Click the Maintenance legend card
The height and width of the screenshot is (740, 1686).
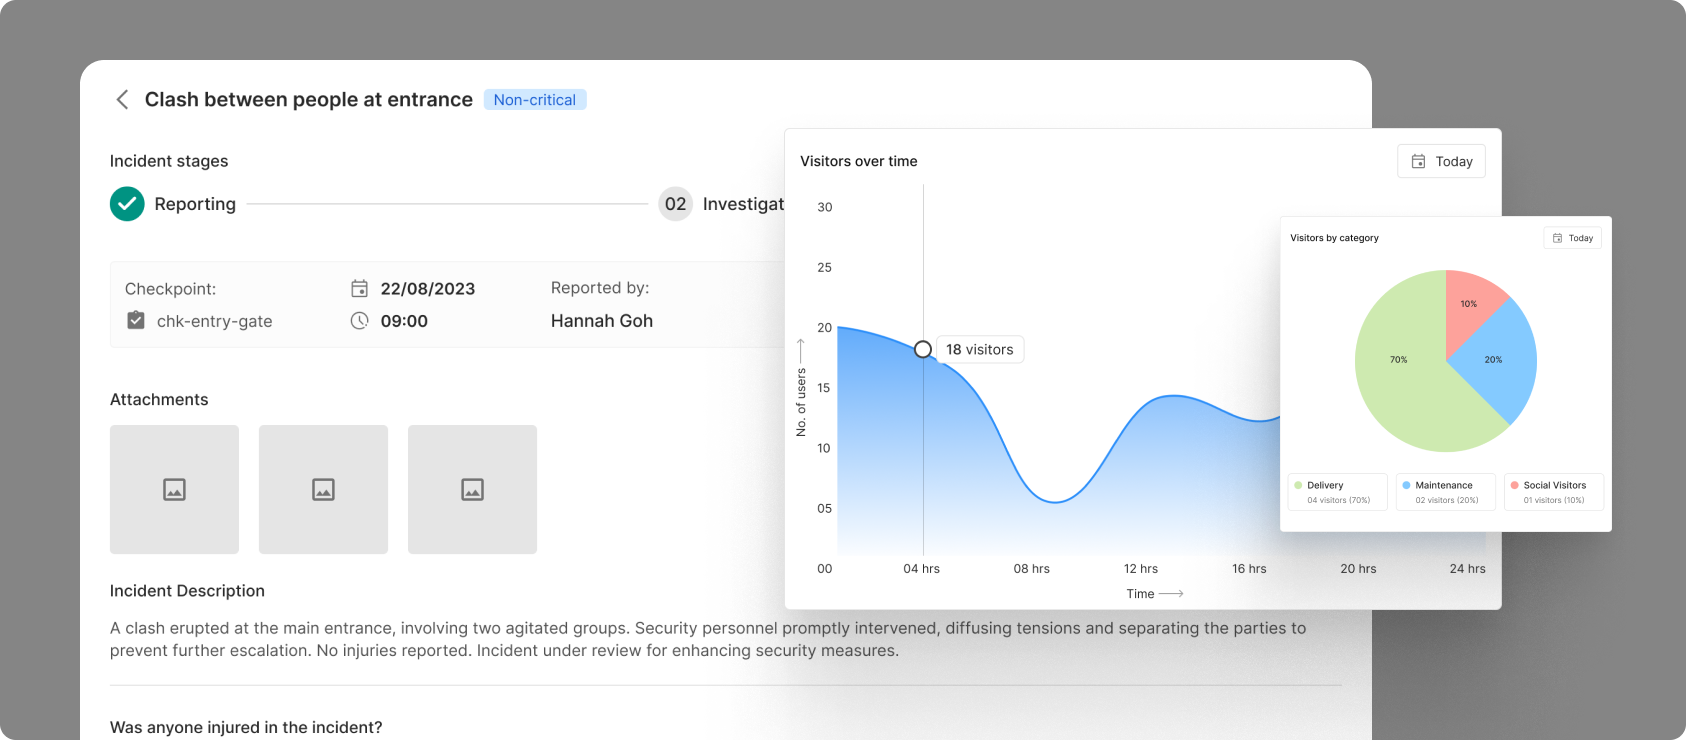point(1446,492)
